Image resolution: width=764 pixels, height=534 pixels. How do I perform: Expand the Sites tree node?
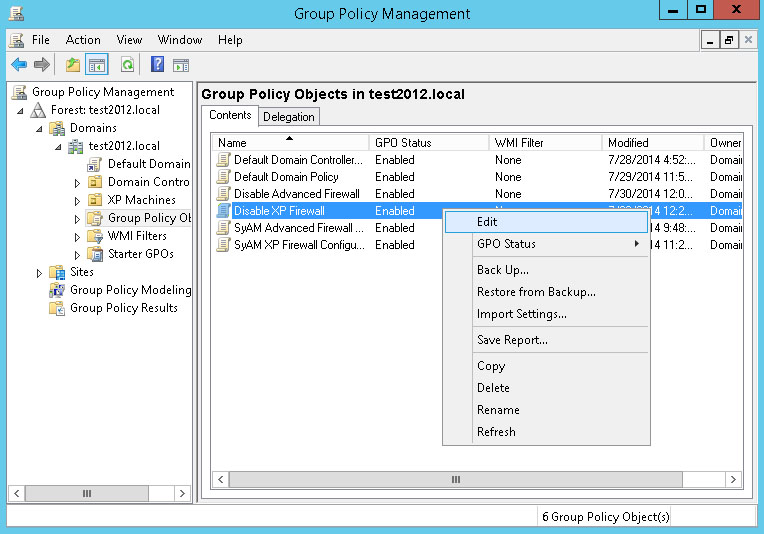(40, 273)
